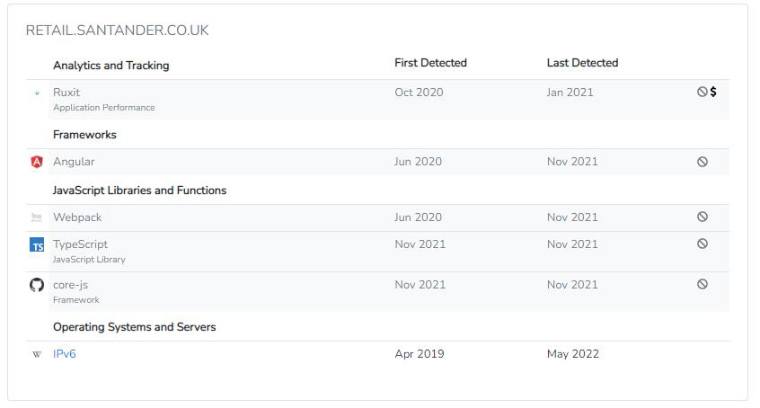Click the Webpack row icon
760x408 pixels.
[x=36, y=217]
